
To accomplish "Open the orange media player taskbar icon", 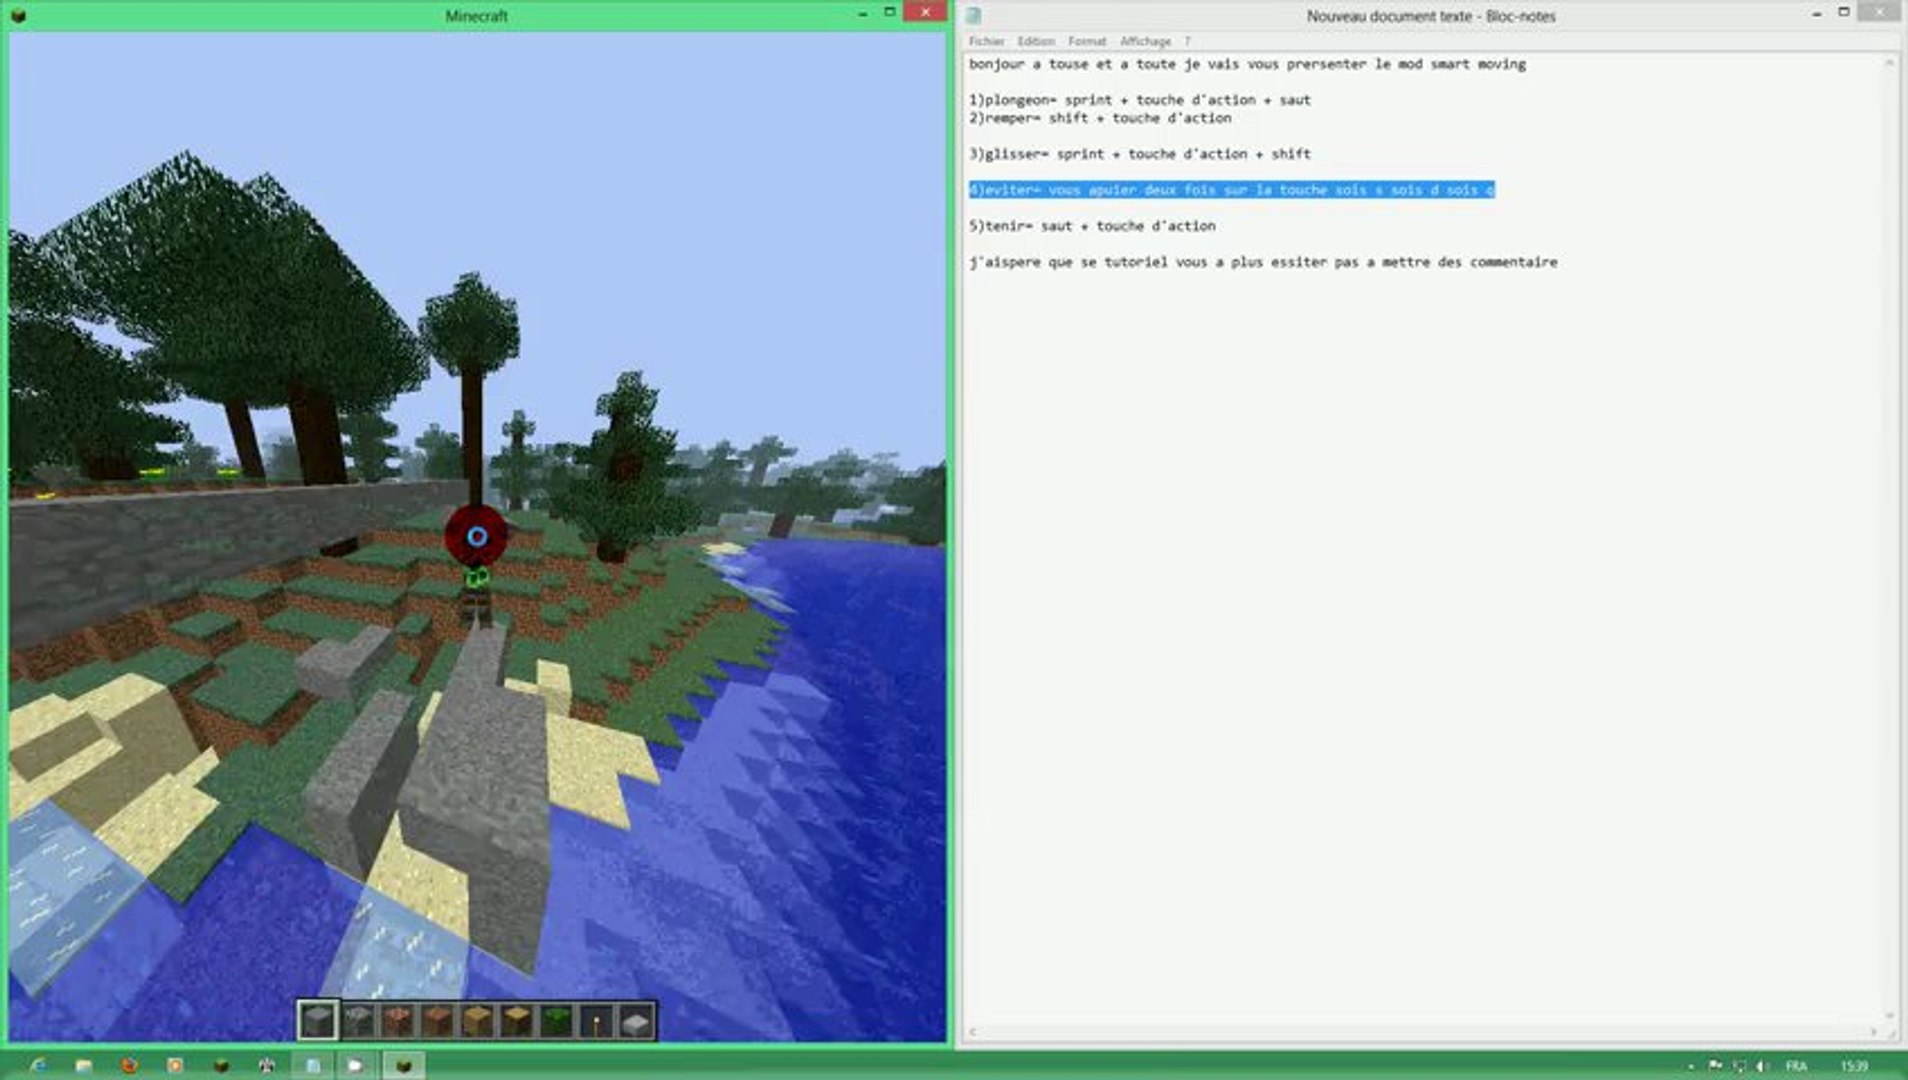I will coord(175,1065).
